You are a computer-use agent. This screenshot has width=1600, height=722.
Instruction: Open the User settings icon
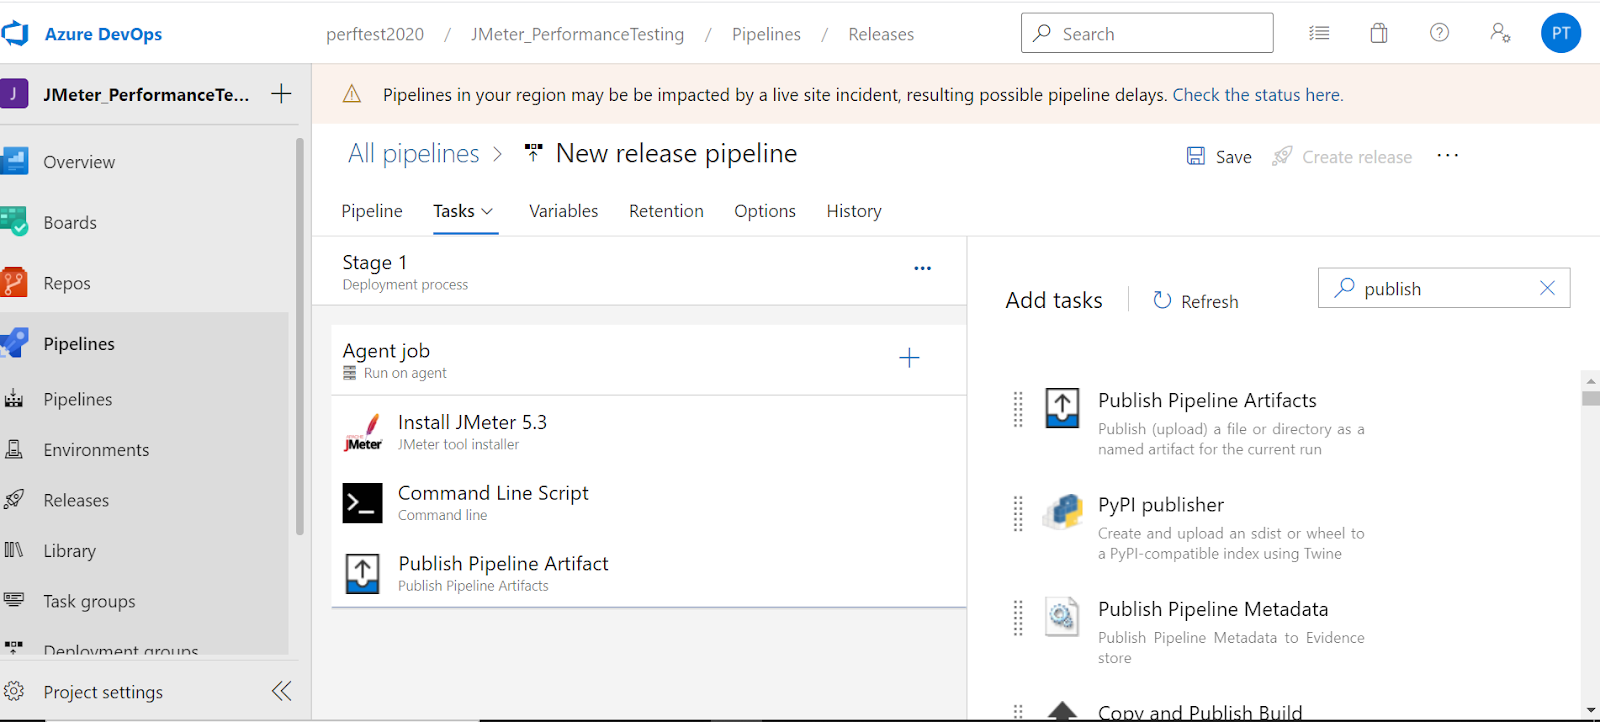pyautogui.click(x=1500, y=33)
